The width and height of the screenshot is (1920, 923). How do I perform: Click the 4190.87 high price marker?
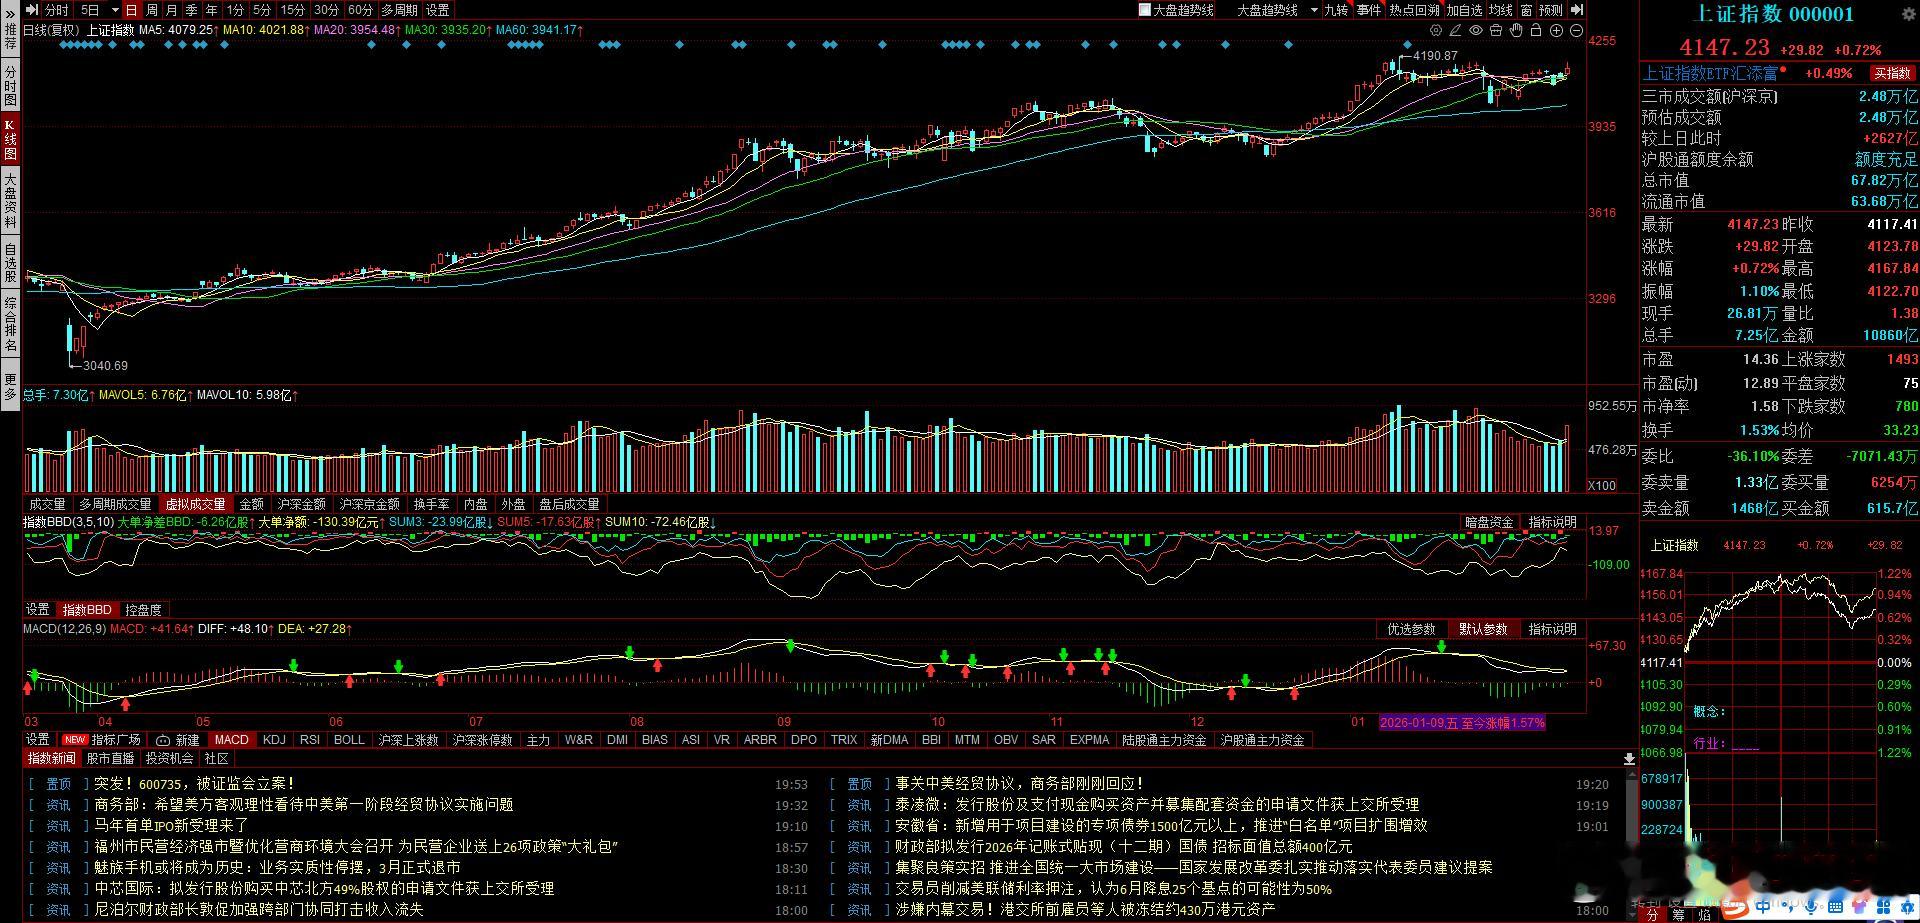tap(1435, 56)
